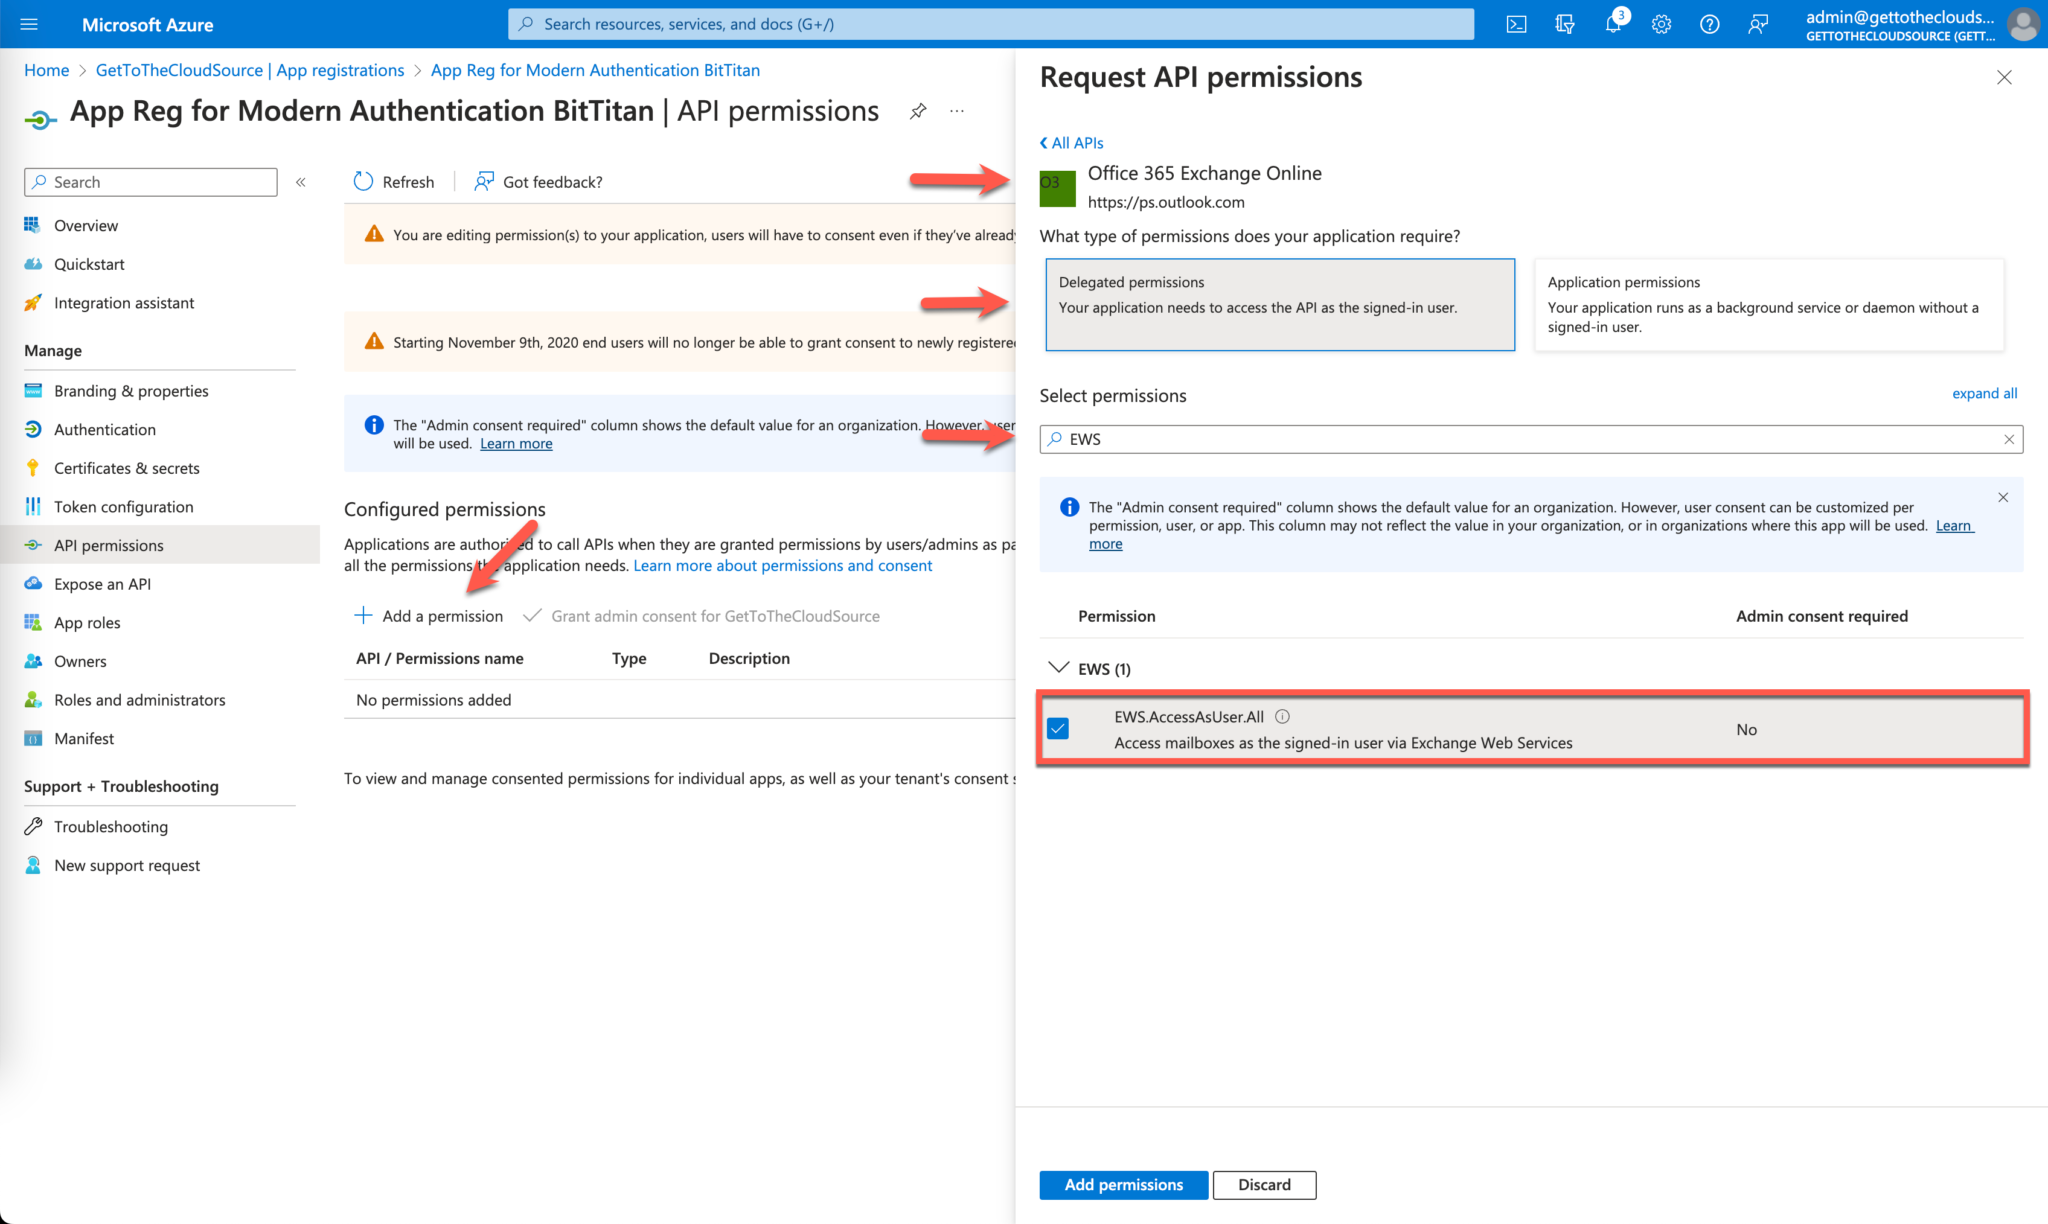Uncheck the EWS.AccessAsUser.All permission checkbox
This screenshot has width=2048, height=1224.
[1058, 729]
